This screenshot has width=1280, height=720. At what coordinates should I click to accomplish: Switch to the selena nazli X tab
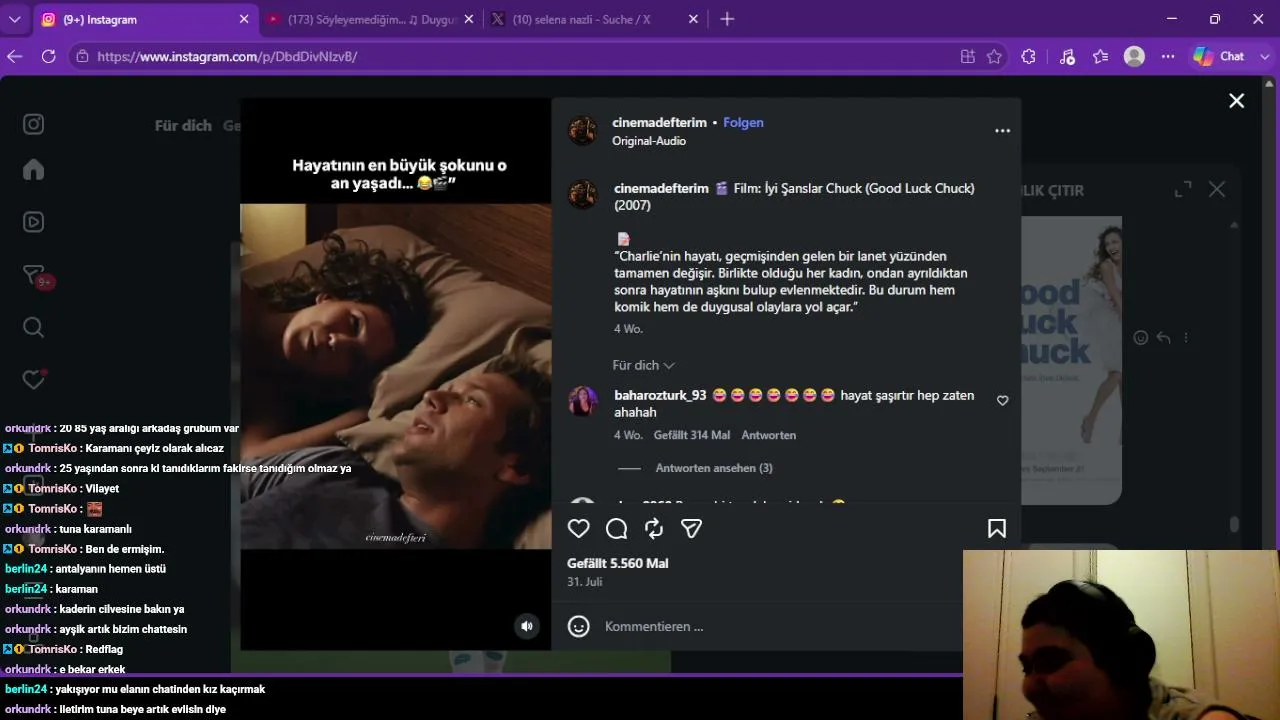(x=595, y=19)
